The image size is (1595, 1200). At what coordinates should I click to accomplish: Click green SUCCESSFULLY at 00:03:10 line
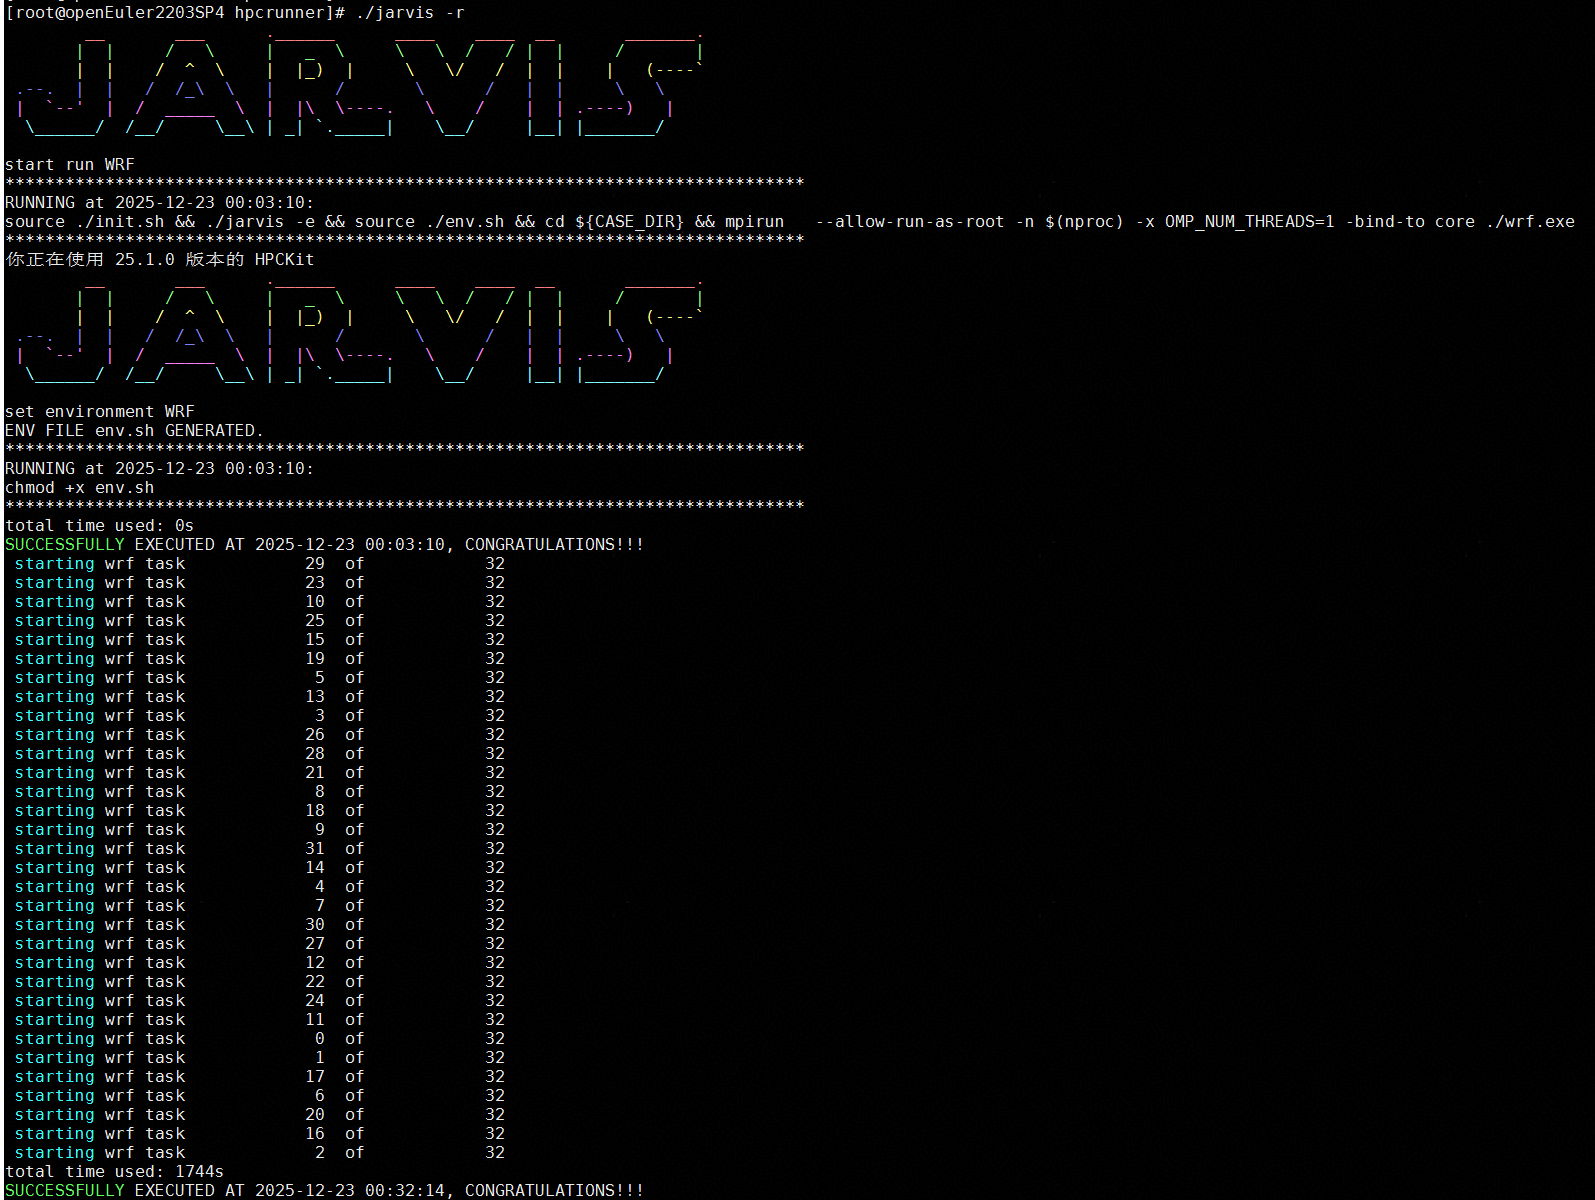click(65, 545)
